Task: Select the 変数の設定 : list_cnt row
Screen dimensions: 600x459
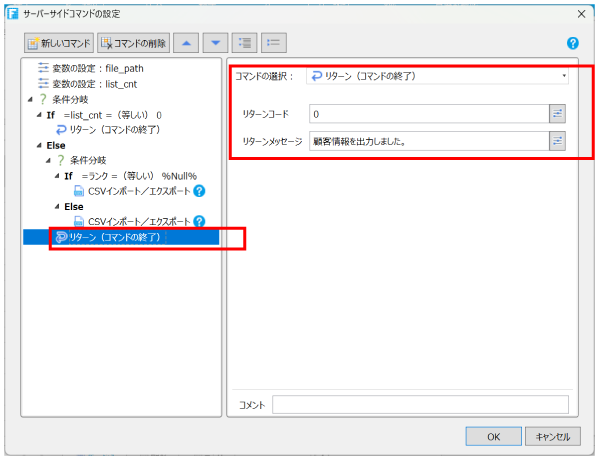Action: click(88, 84)
